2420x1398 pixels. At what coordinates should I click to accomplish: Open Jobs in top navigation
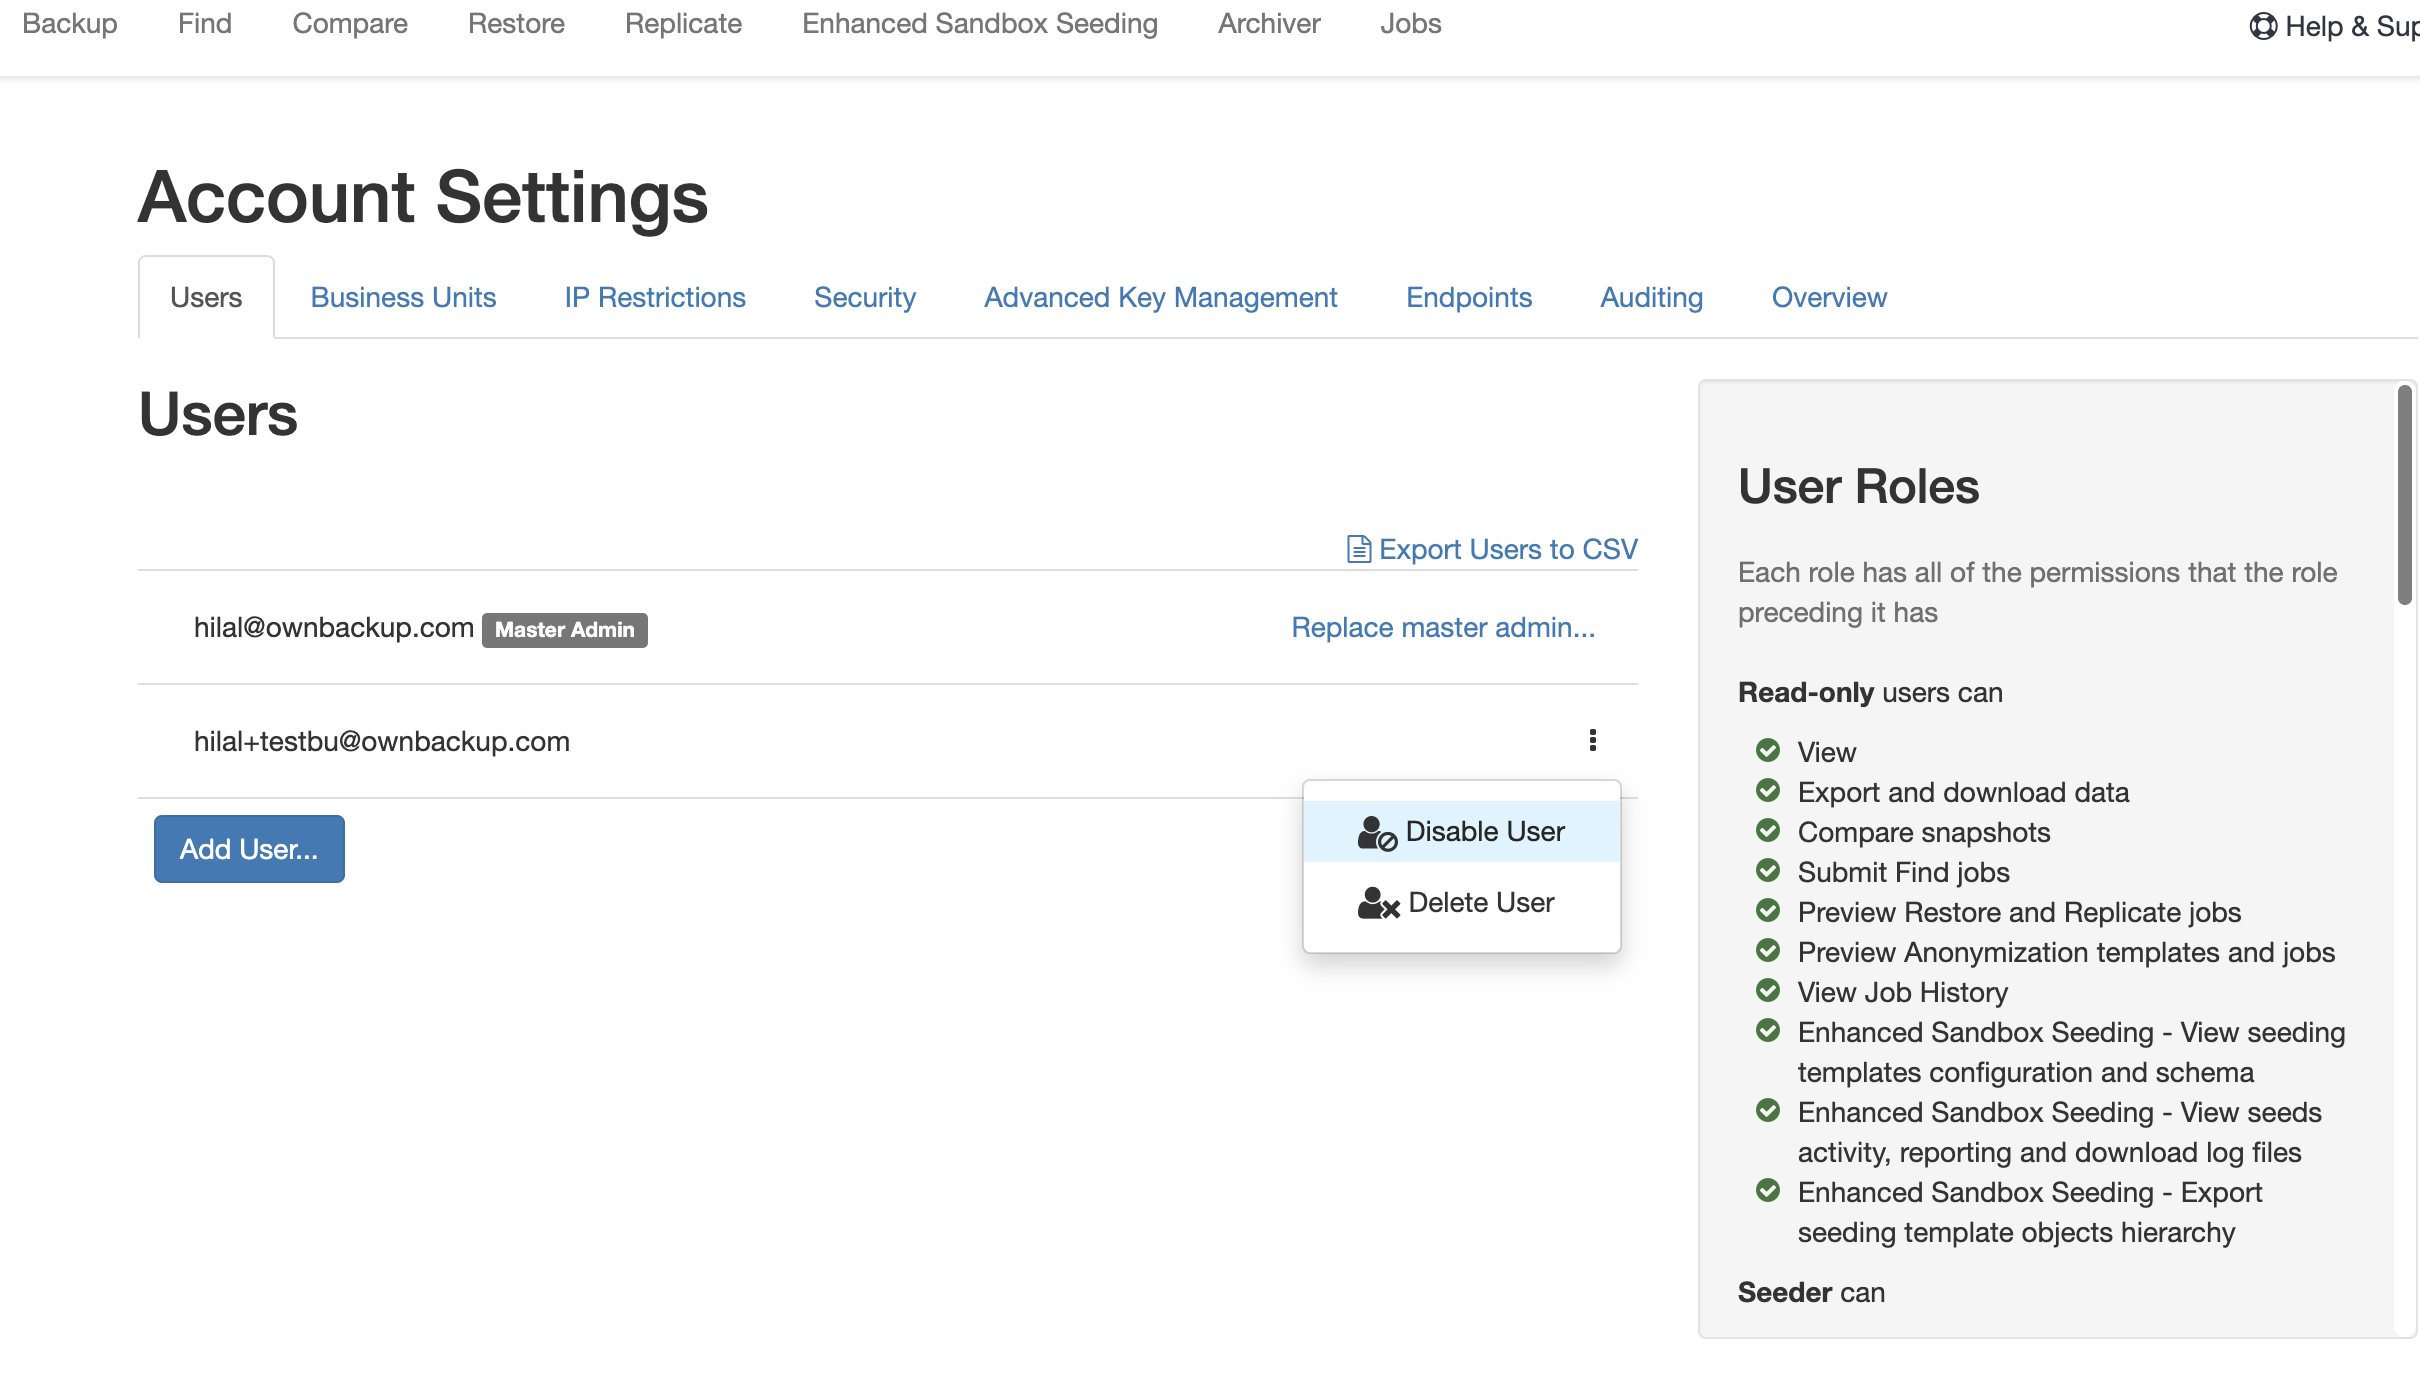pos(1410,24)
